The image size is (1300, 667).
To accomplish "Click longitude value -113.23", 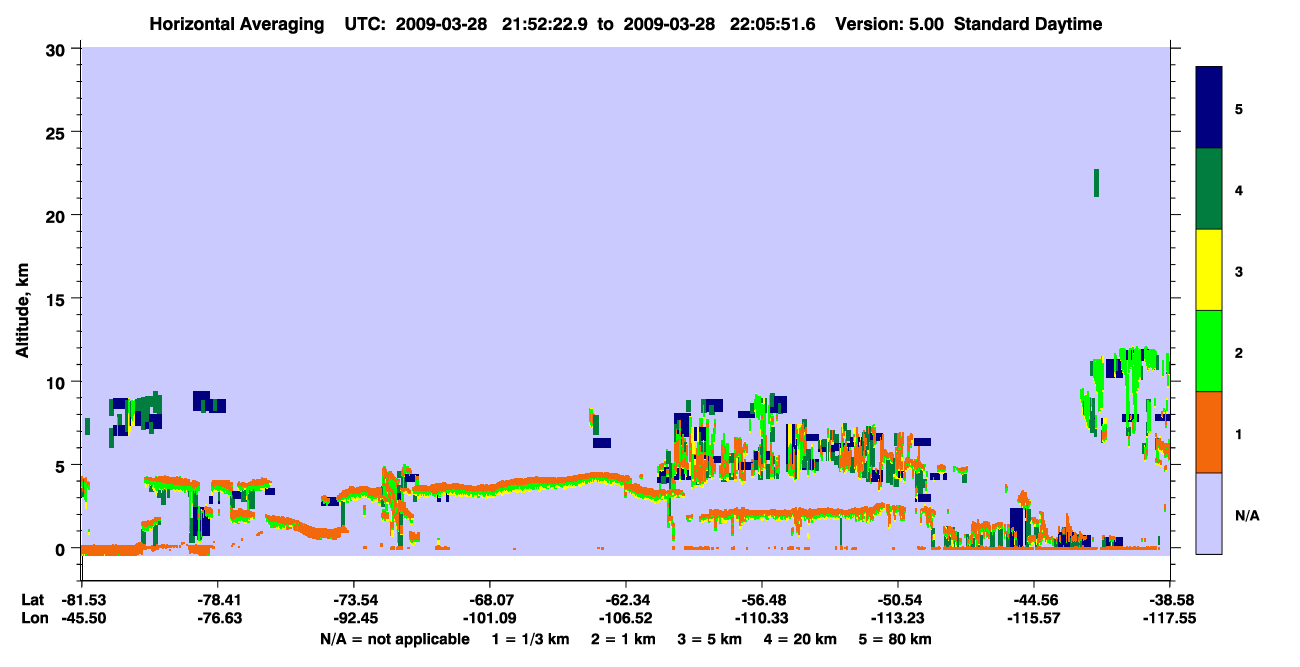I will point(898,618).
